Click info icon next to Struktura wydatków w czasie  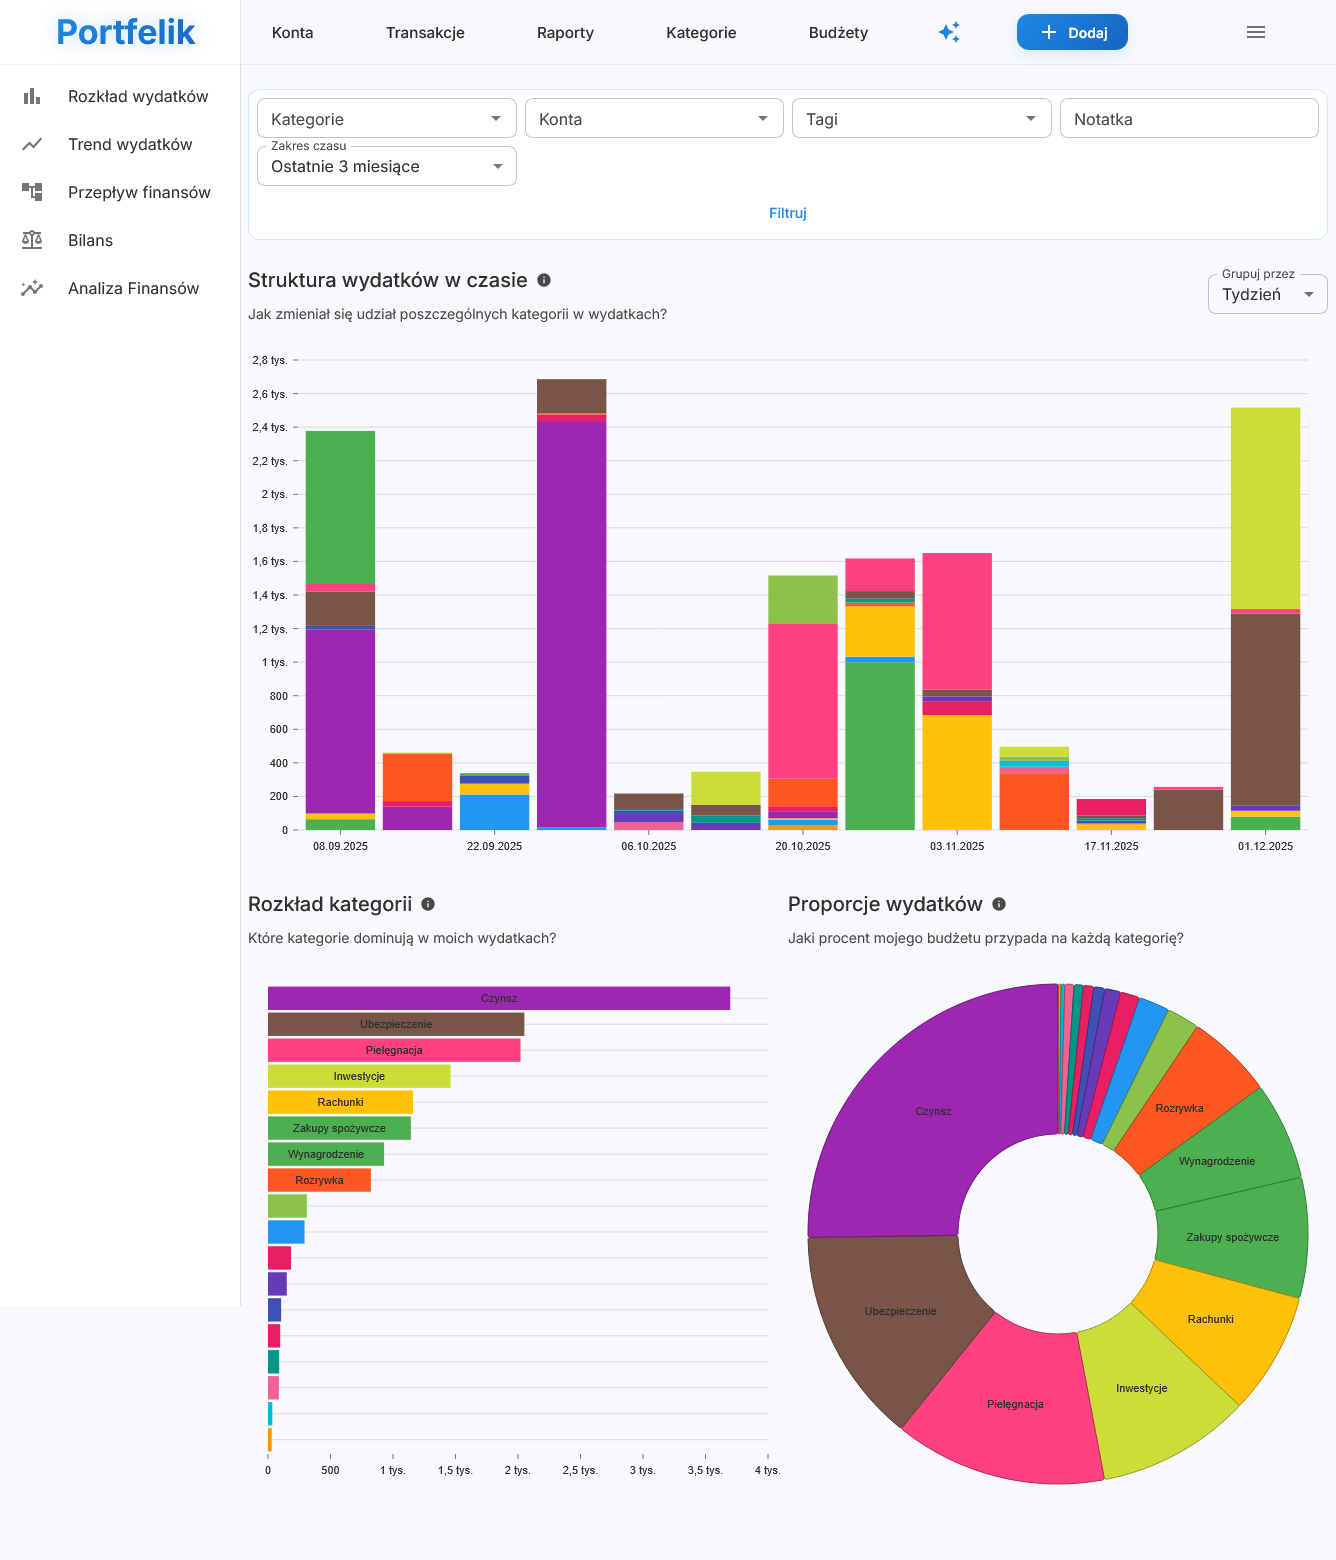coord(544,280)
